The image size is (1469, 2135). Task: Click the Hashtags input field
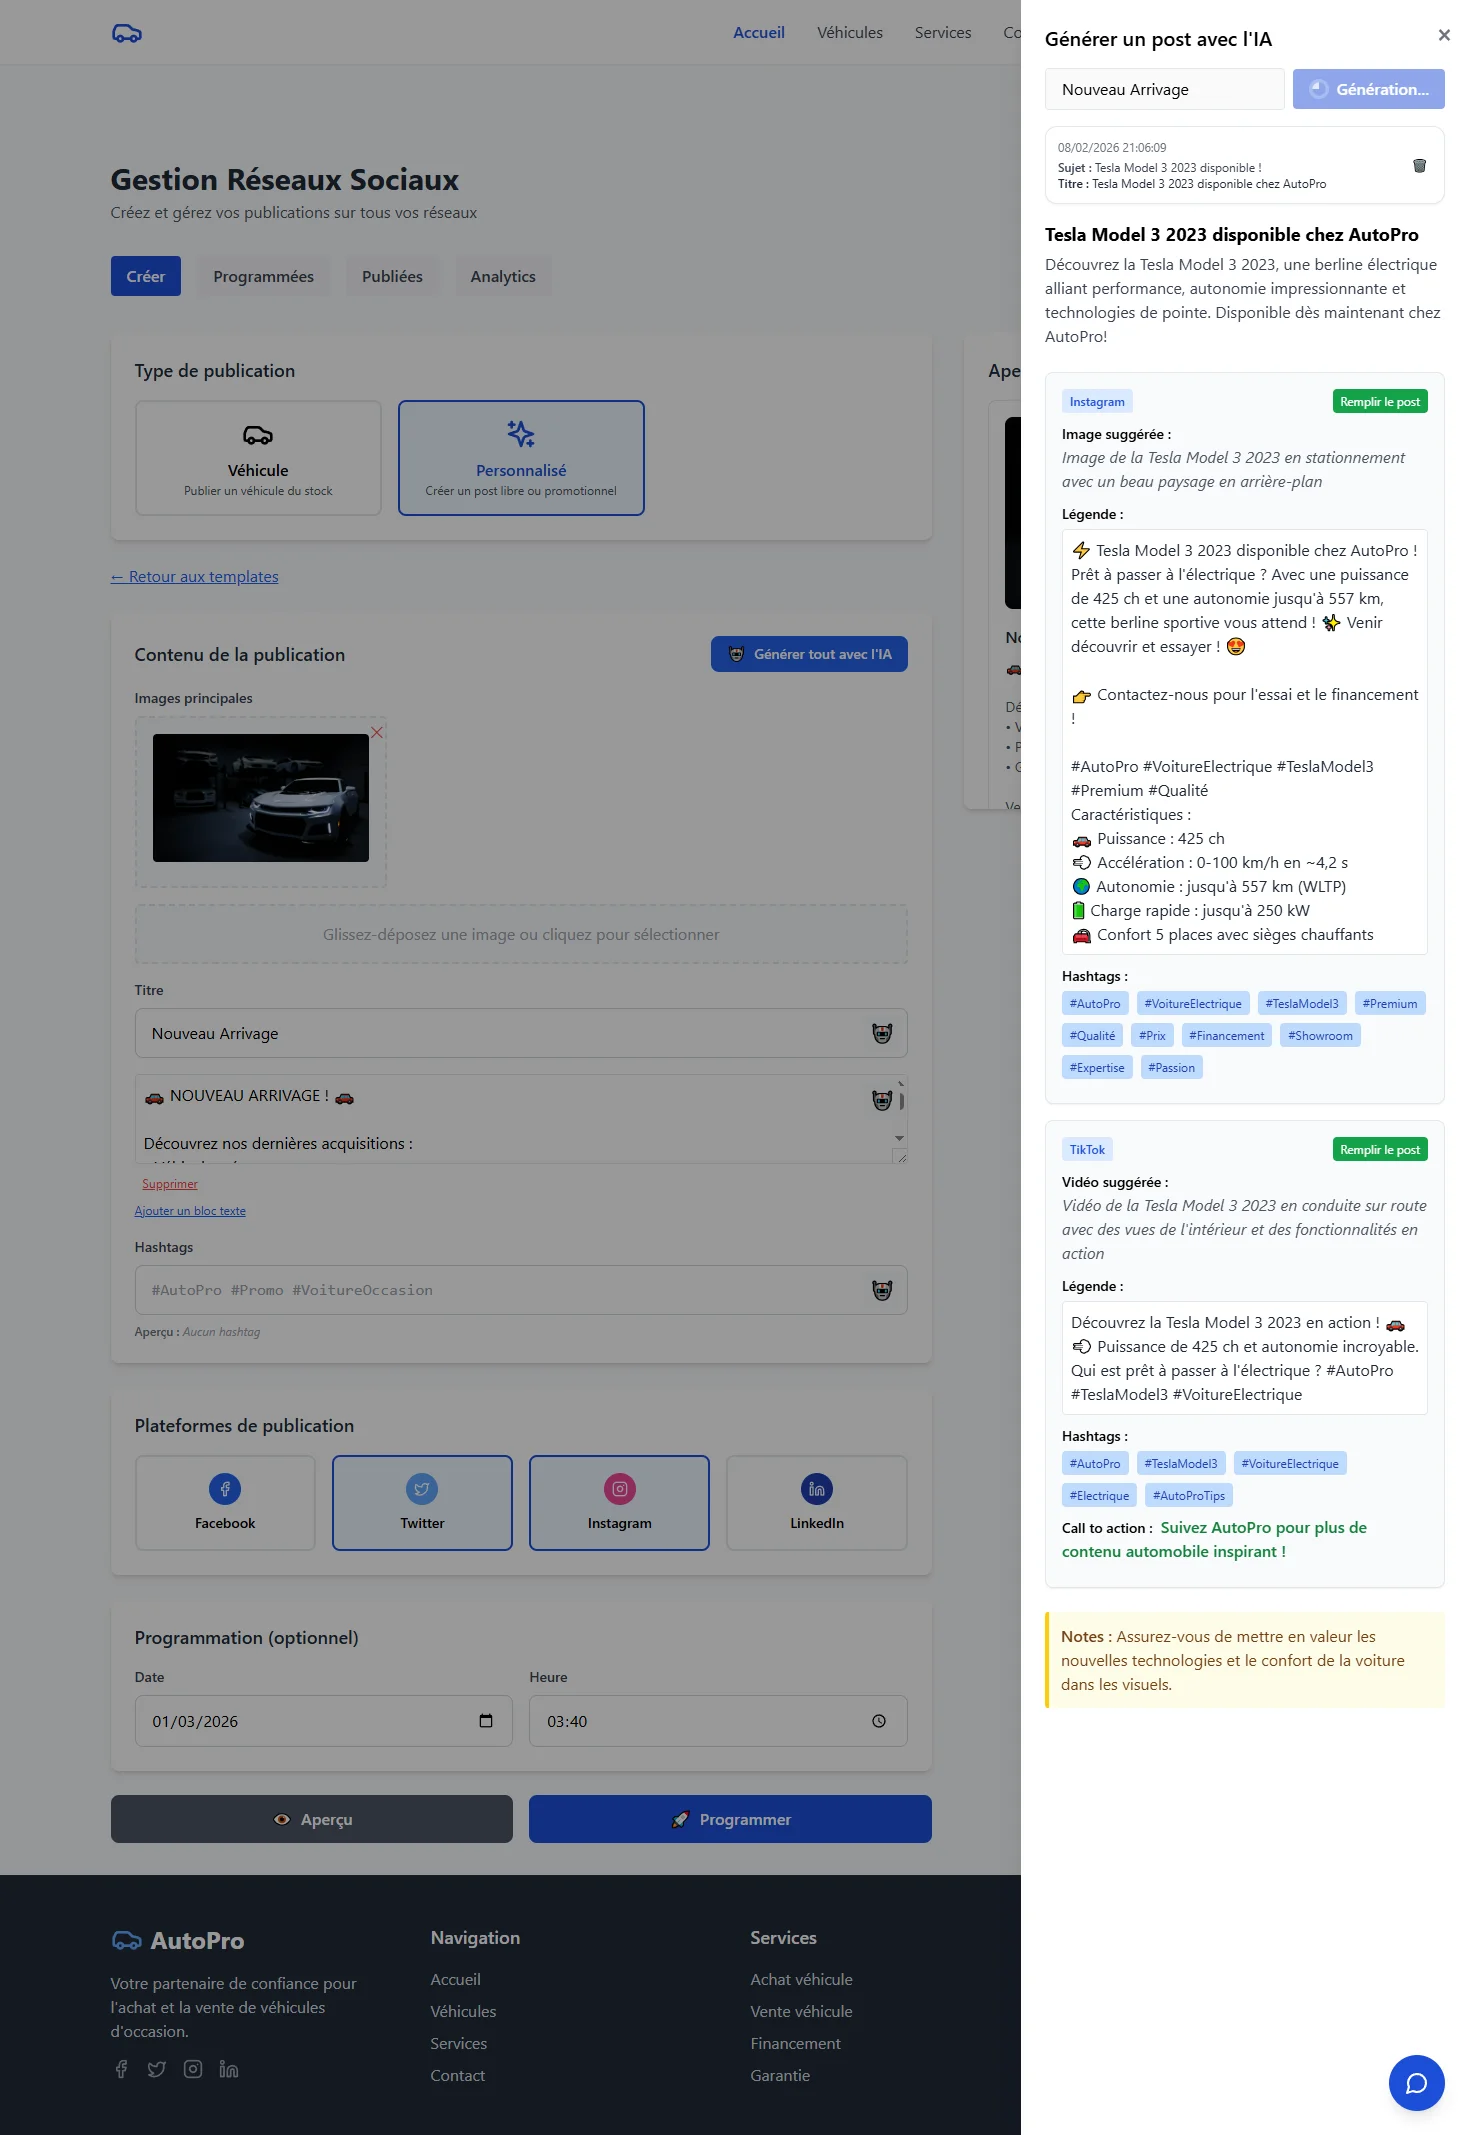[521, 1290]
